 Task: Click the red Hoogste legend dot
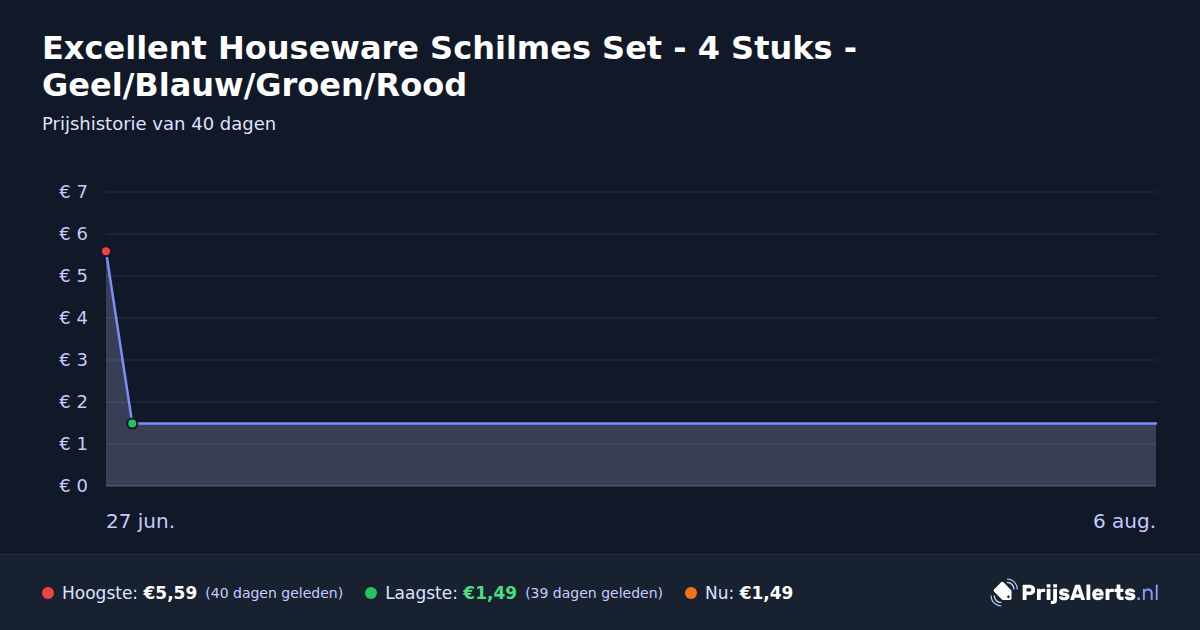point(48,593)
